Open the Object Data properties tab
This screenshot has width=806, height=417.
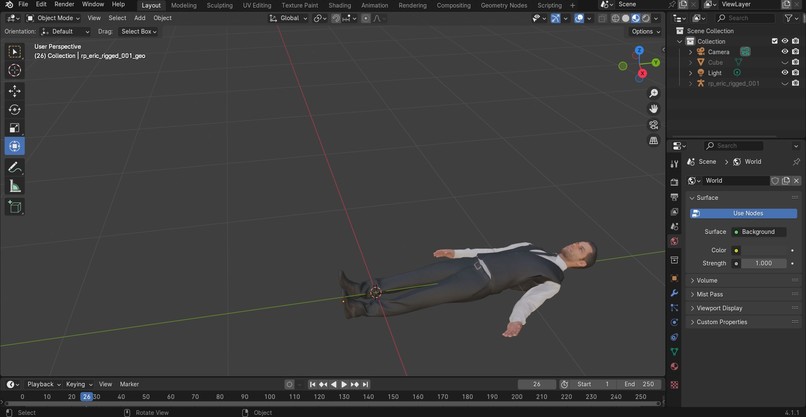click(x=674, y=352)
